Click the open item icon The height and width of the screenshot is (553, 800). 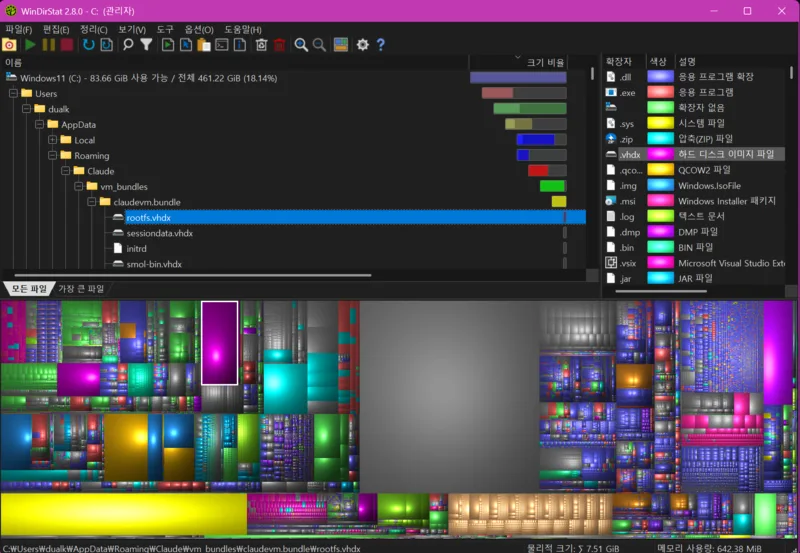pyautogui.click(x=168, y=45)
